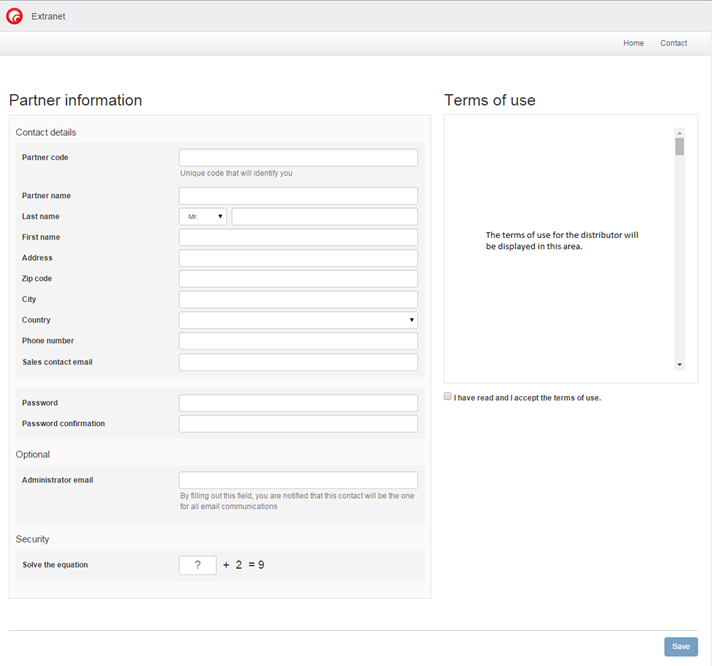Expand the Mr. title dropdown

[203, 217]
